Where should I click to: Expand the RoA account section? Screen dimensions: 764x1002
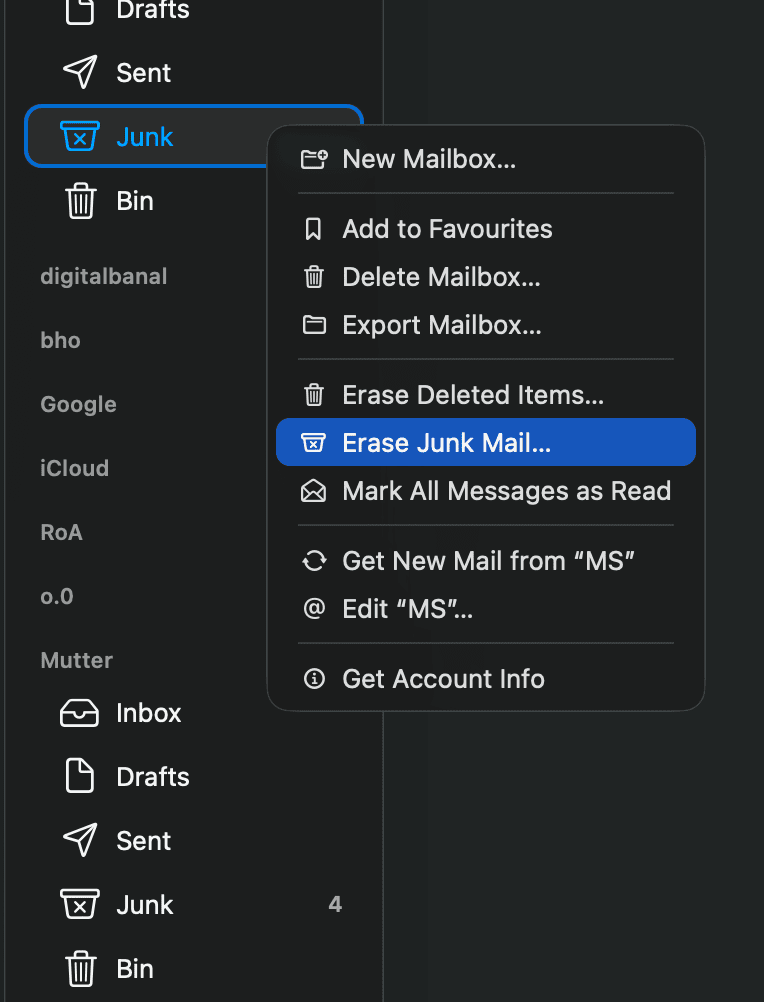point(61,532)
